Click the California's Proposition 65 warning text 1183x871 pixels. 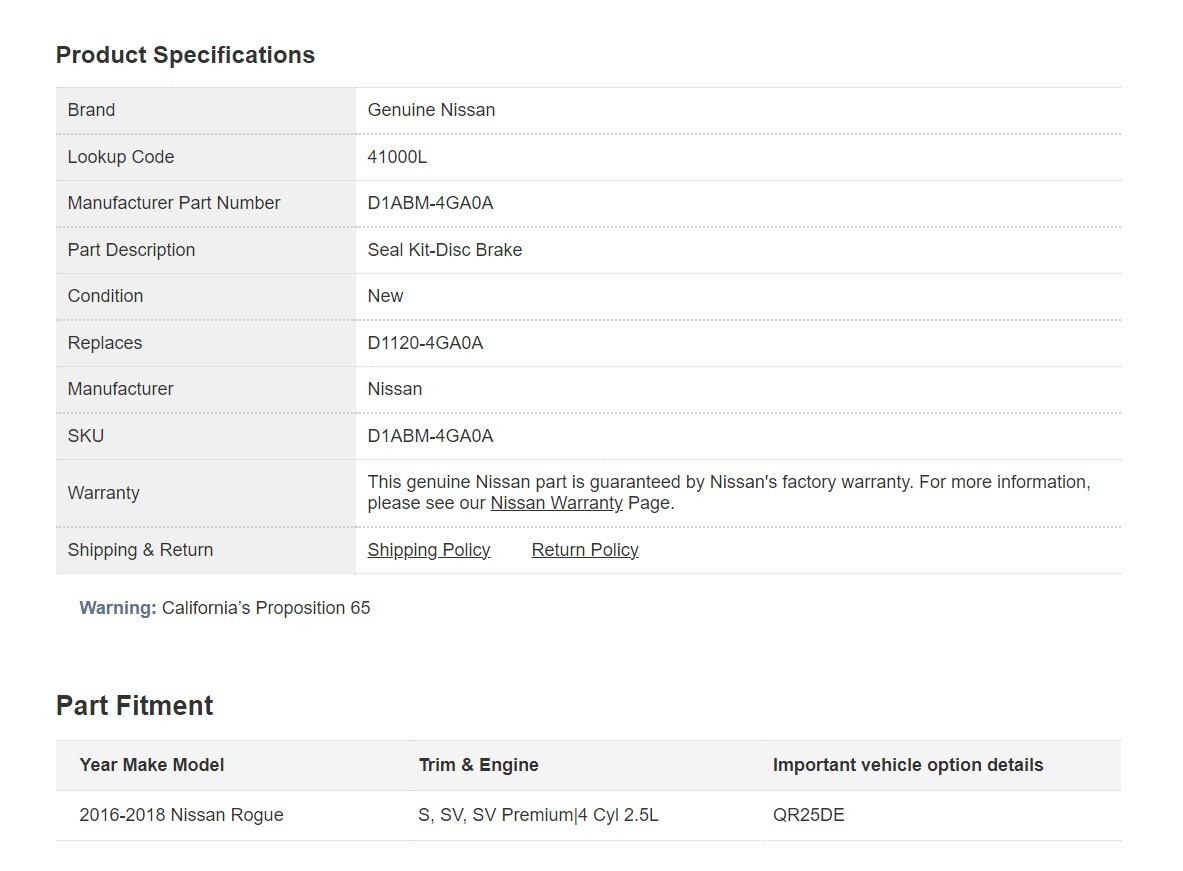[x=266, y=608]
